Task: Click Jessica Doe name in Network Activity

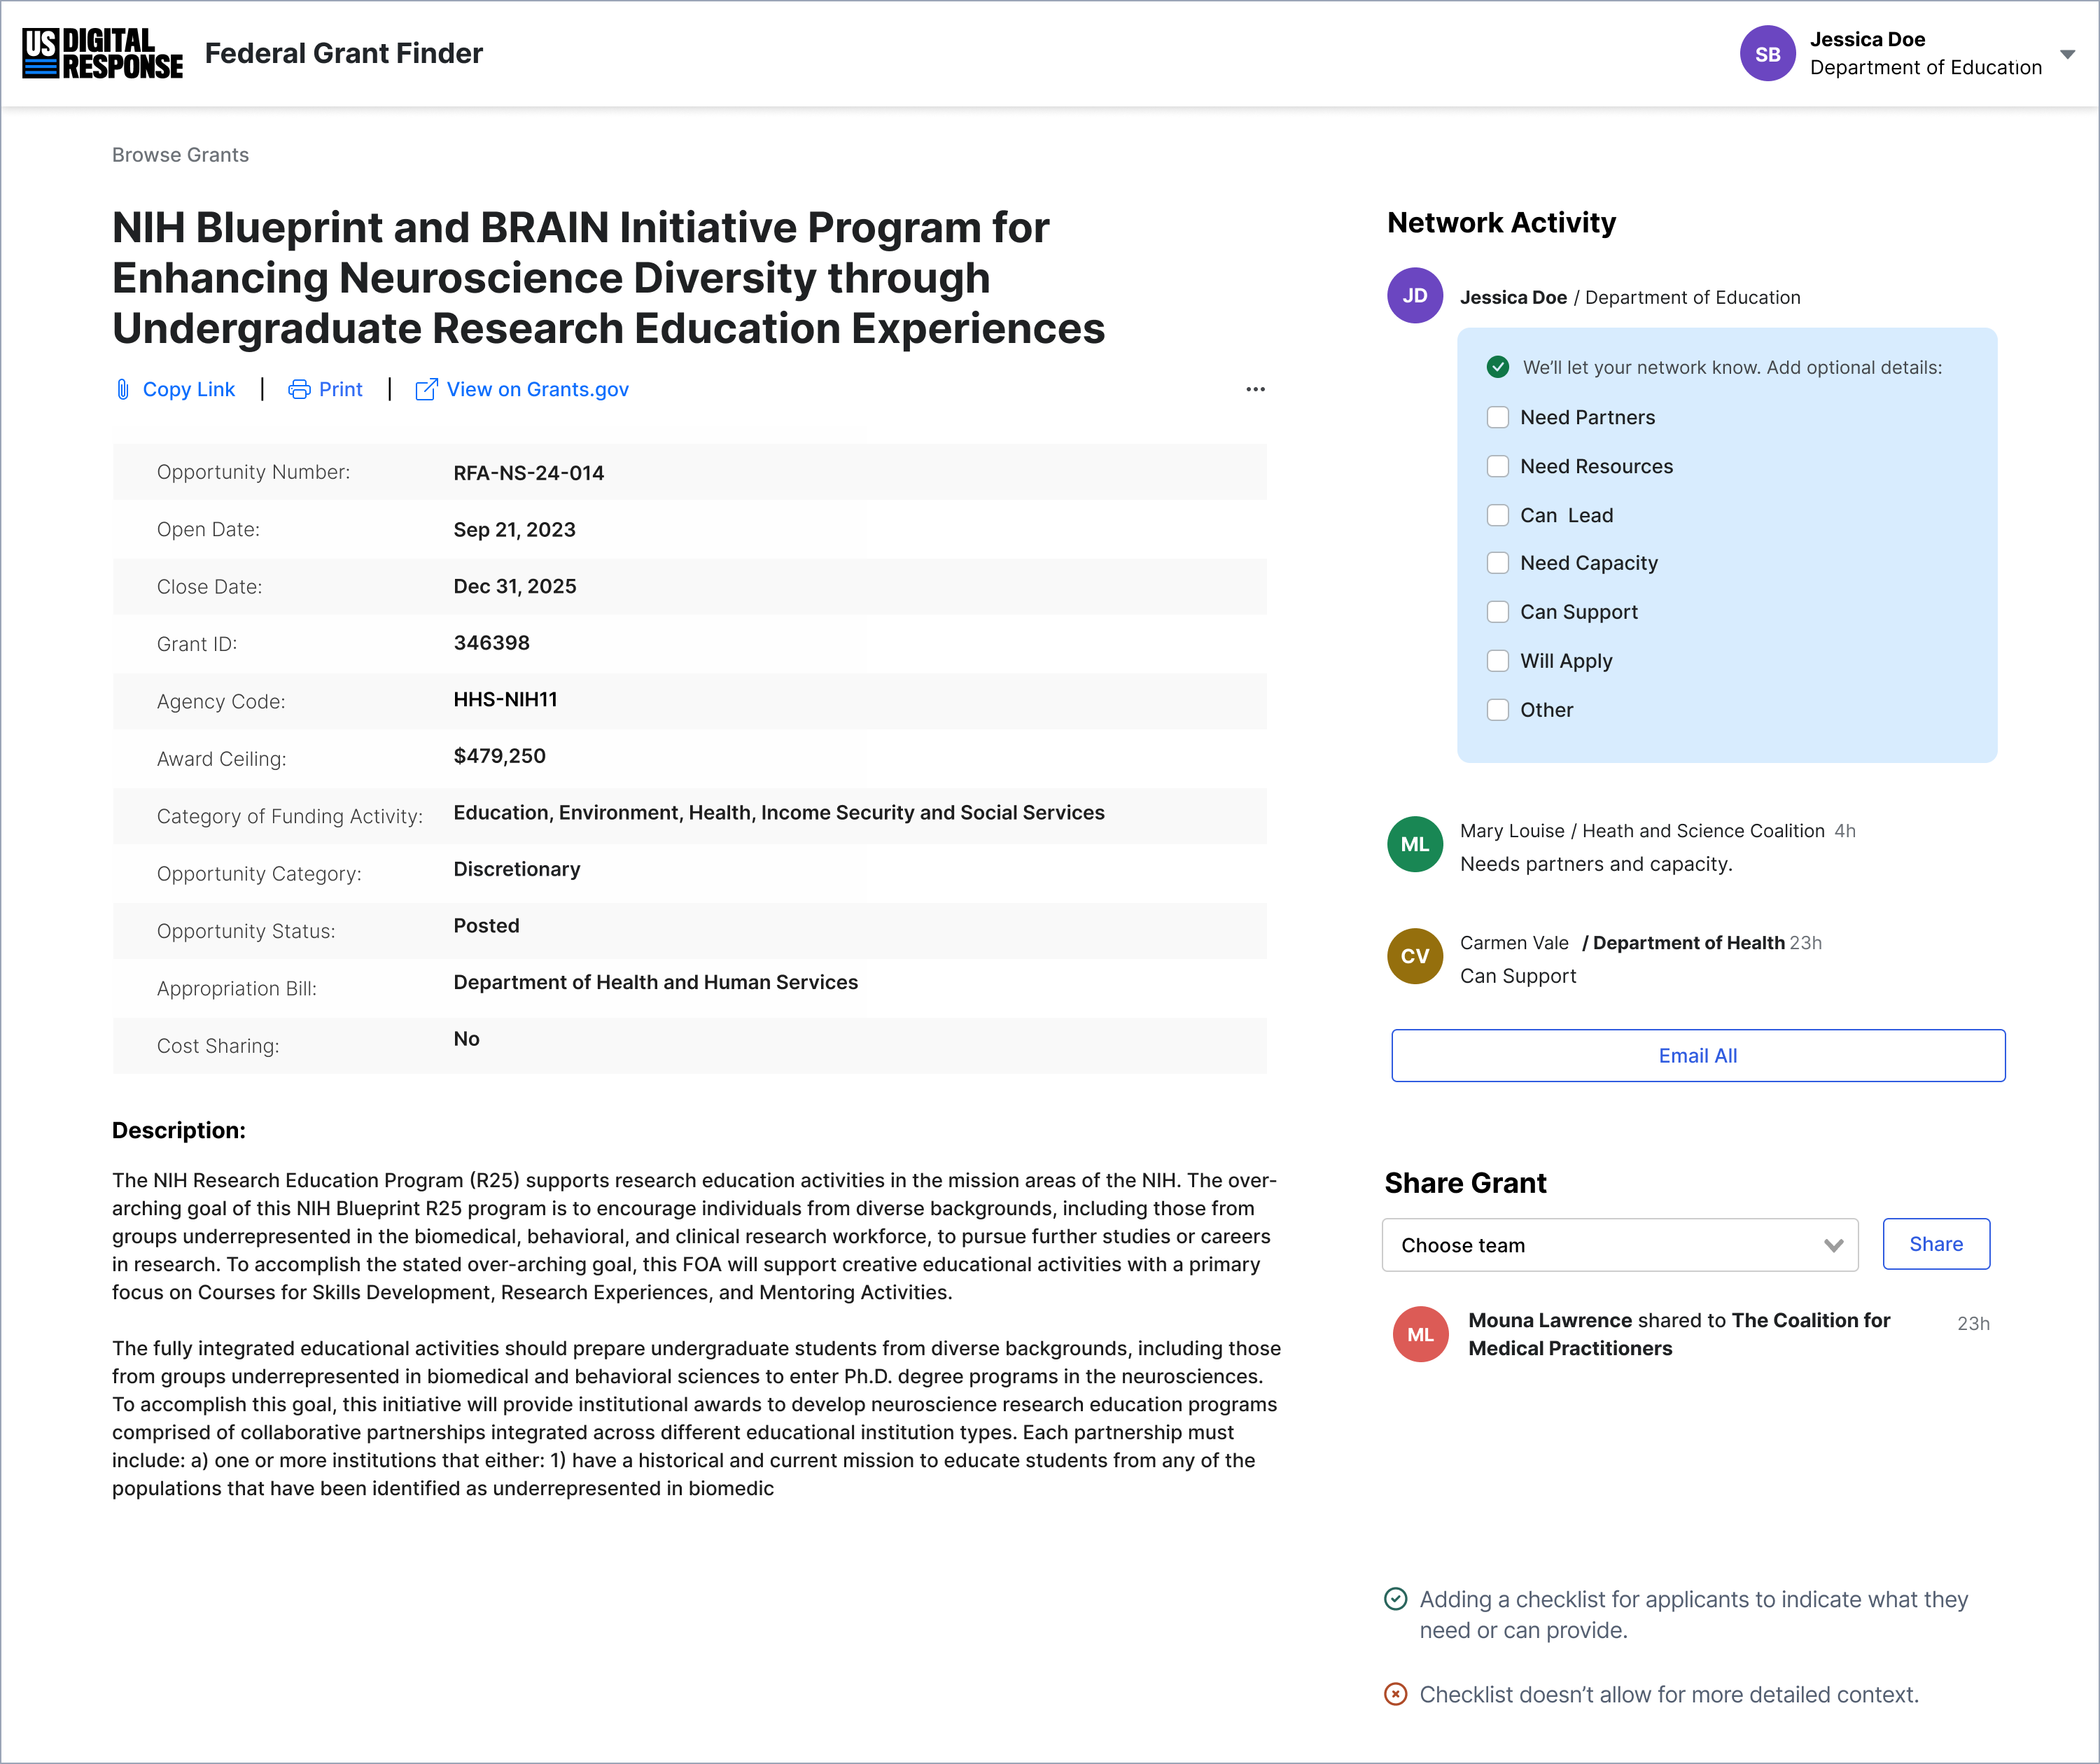Action: pyautogui.click(x=1513, y=297)
